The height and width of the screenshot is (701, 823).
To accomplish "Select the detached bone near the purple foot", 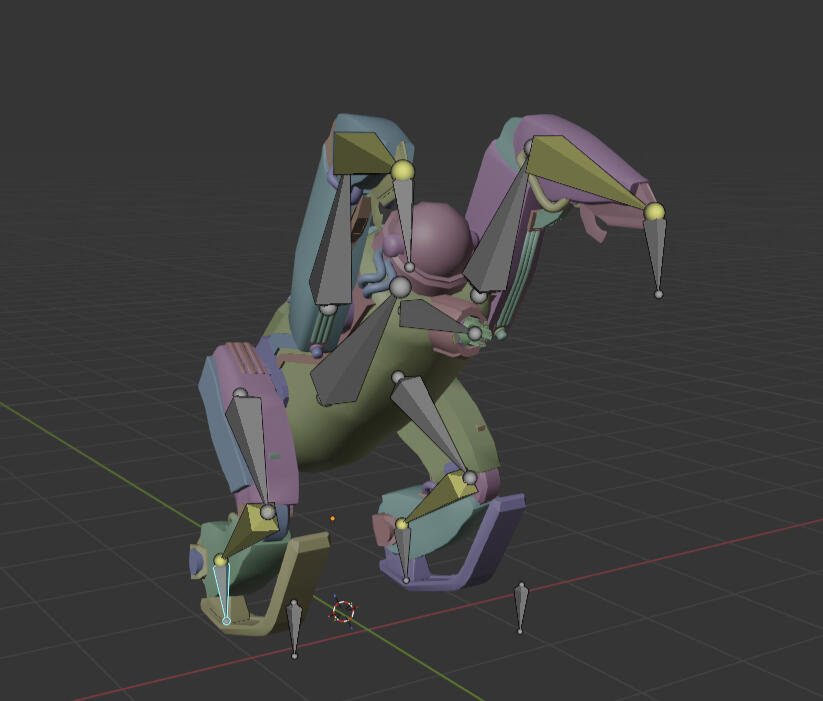I will point(521,608).
